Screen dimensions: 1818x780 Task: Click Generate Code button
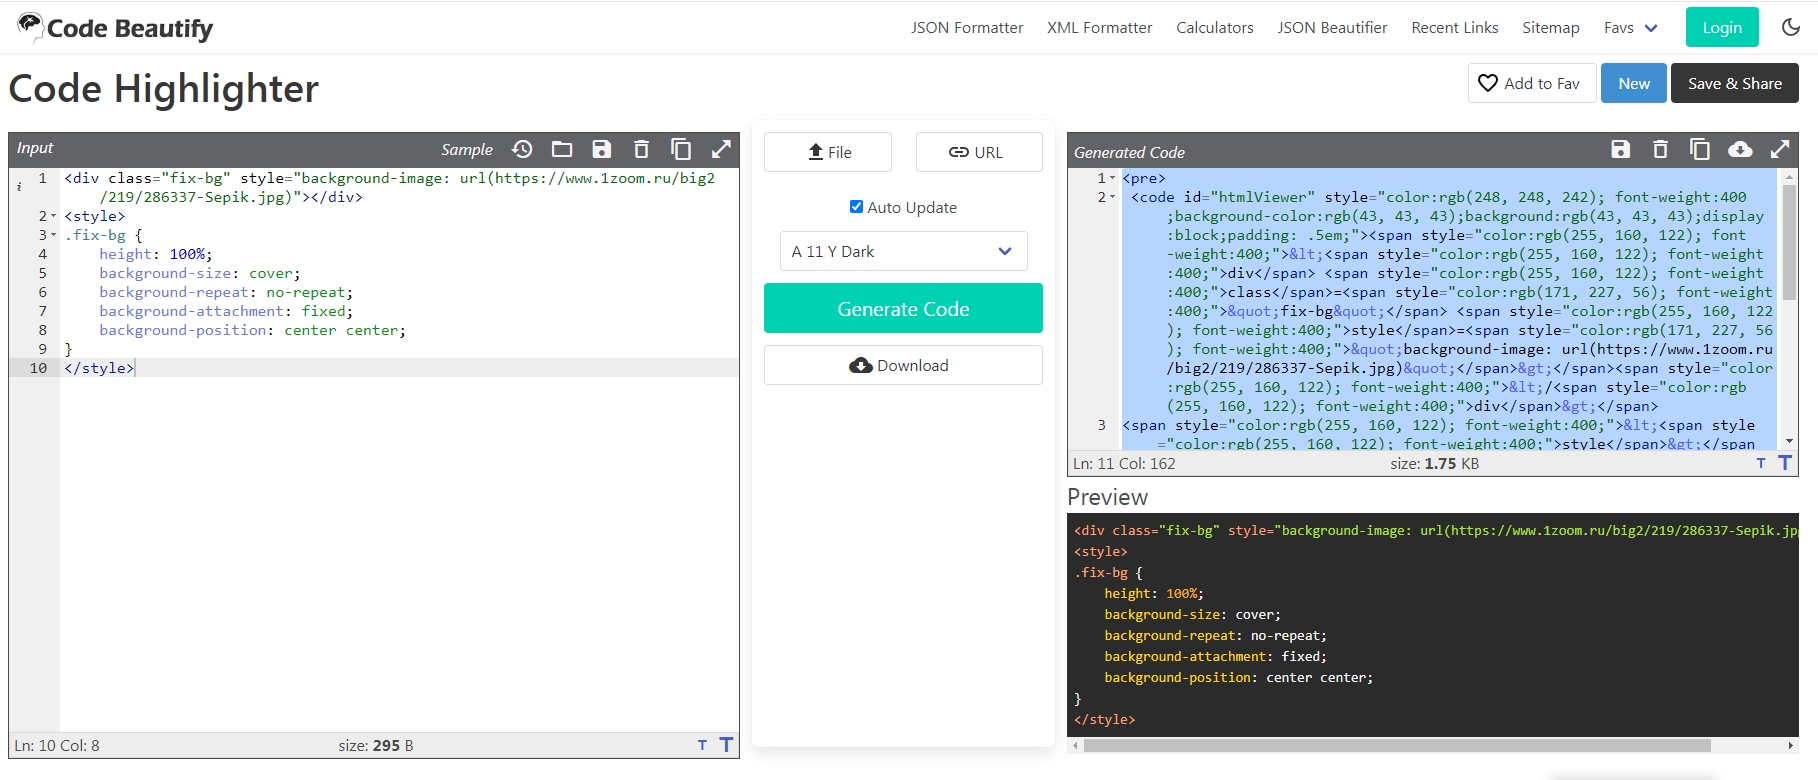(x=903, y=308)
